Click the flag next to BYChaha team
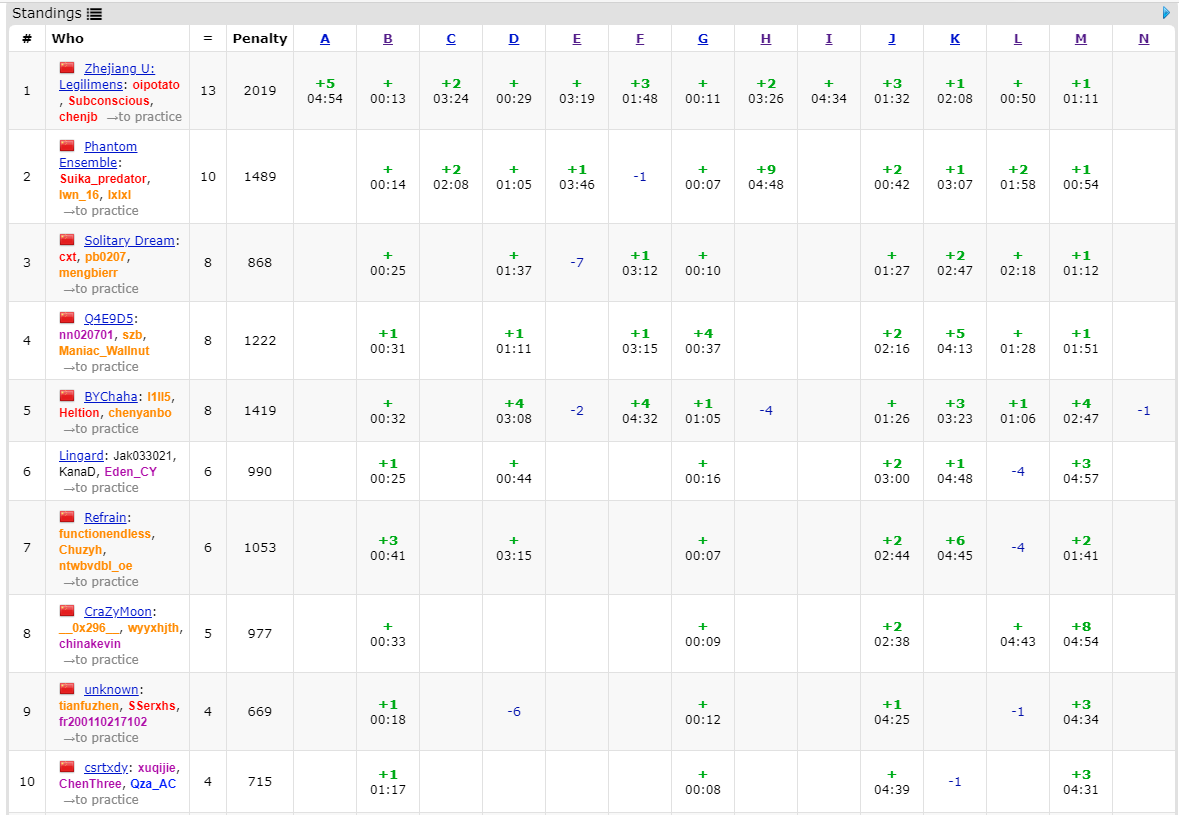The width and height of the screenshot is (1179, 815). pyautogui.click(x=67, y=396)
